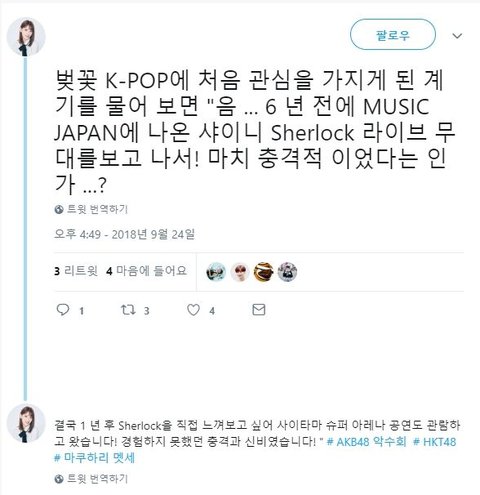The height and width of the screenshot is (495, 480).
Task: Click the reply speech bubble icon
Action: 63,310
